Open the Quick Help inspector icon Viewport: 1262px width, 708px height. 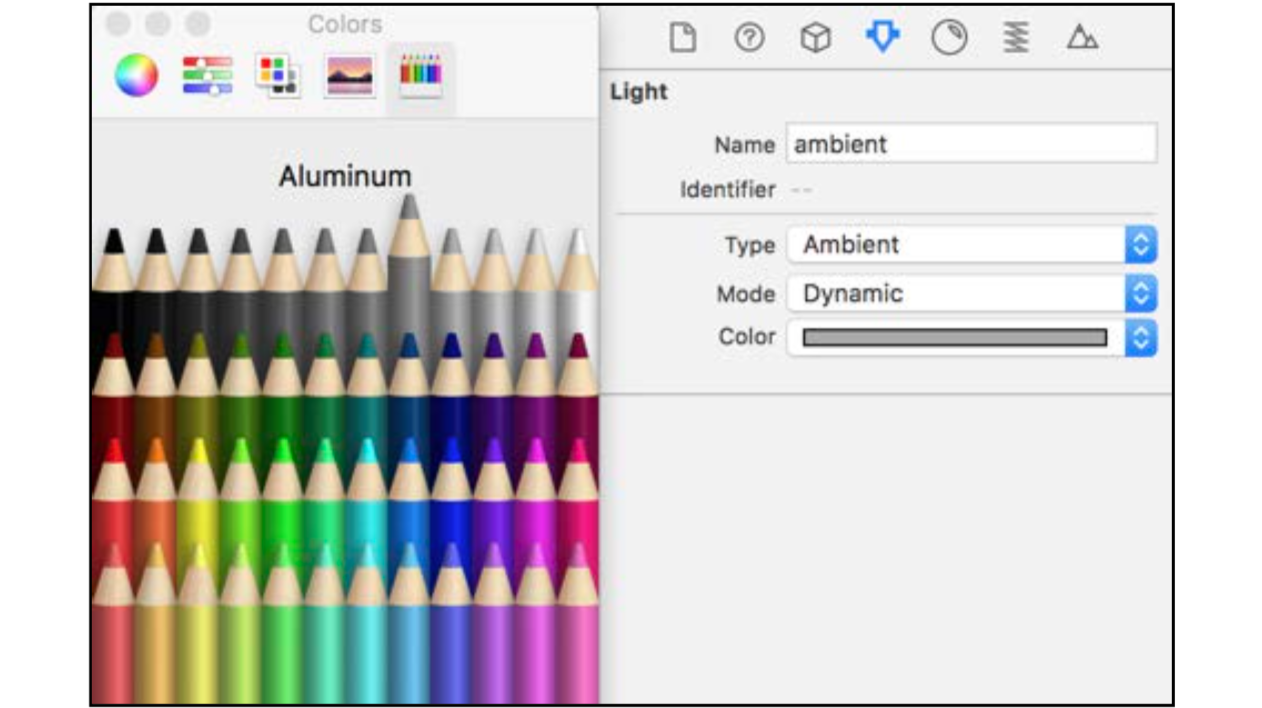click(749, 38)
